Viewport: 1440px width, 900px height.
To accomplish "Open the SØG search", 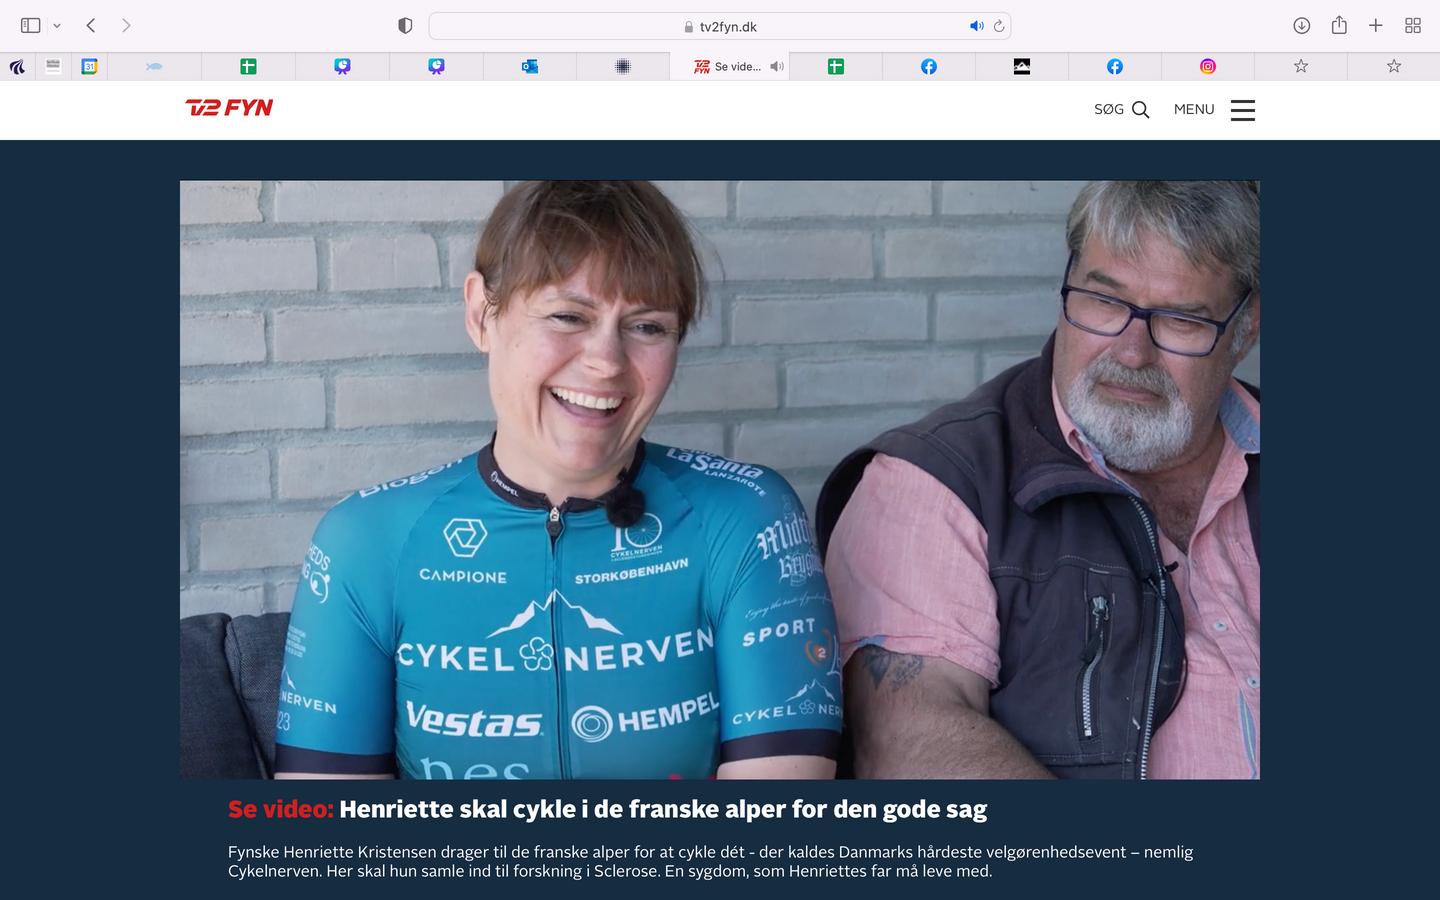I will [1121, 110].
